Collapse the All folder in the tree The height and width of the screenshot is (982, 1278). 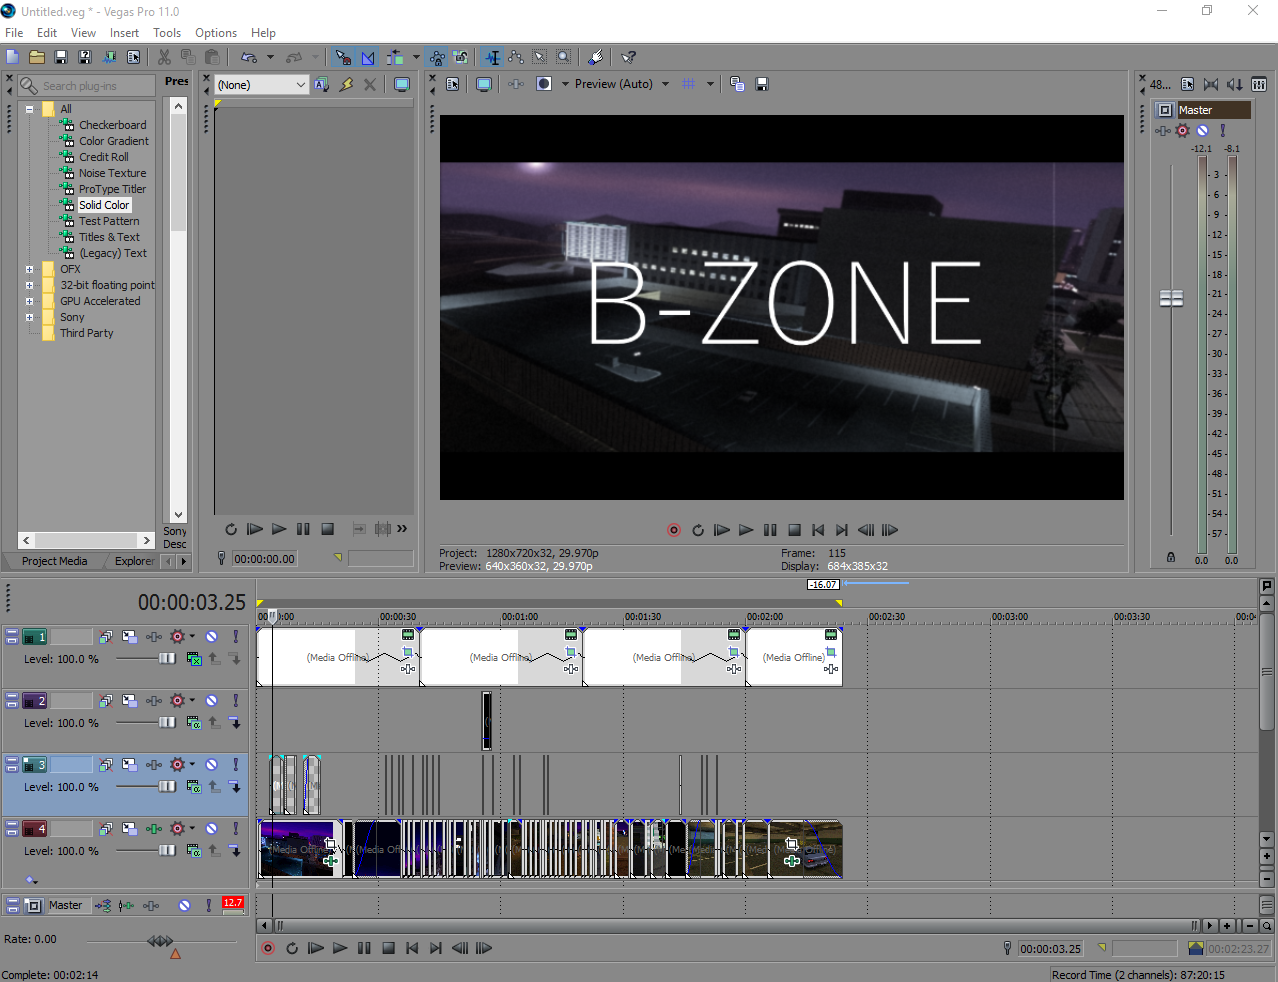(30, 109)
